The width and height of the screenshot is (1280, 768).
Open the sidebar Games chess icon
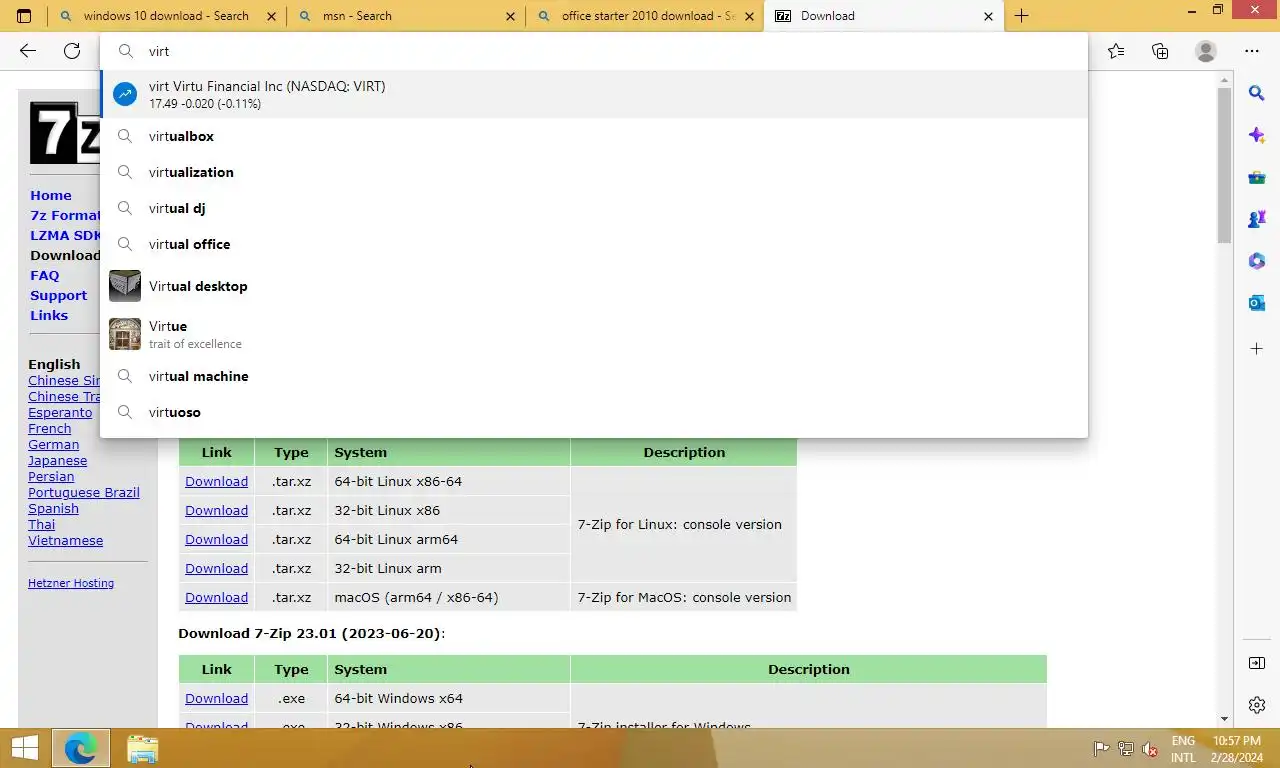click(x=1257, y=219)
